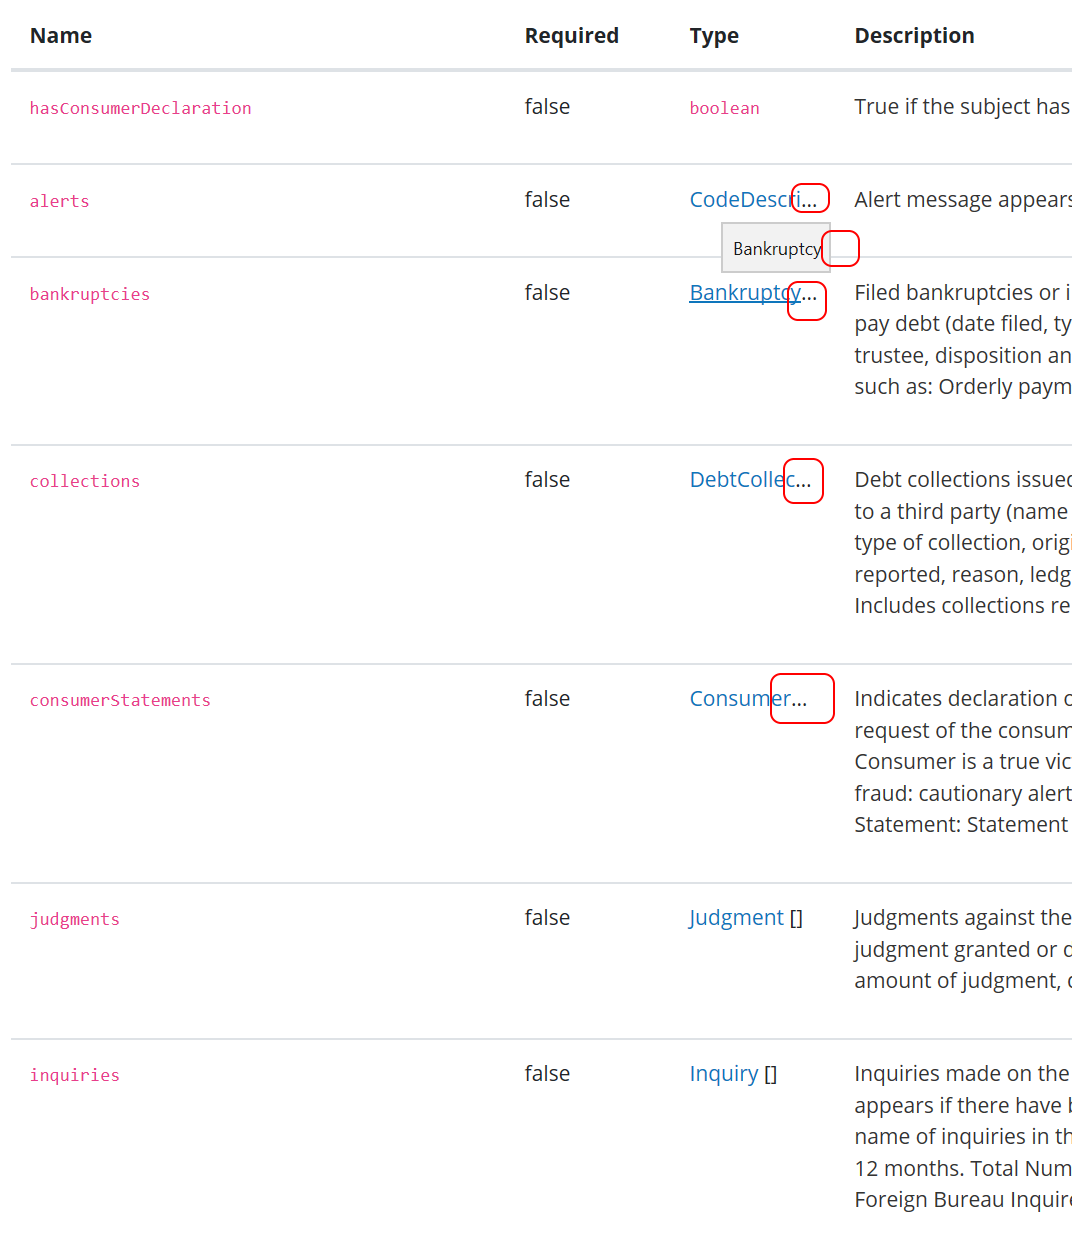Viewport: 1072px width, 1249px height.
Task: Click false in the inquiries row
Action: pyautogui.click(x=547, y=1074)
